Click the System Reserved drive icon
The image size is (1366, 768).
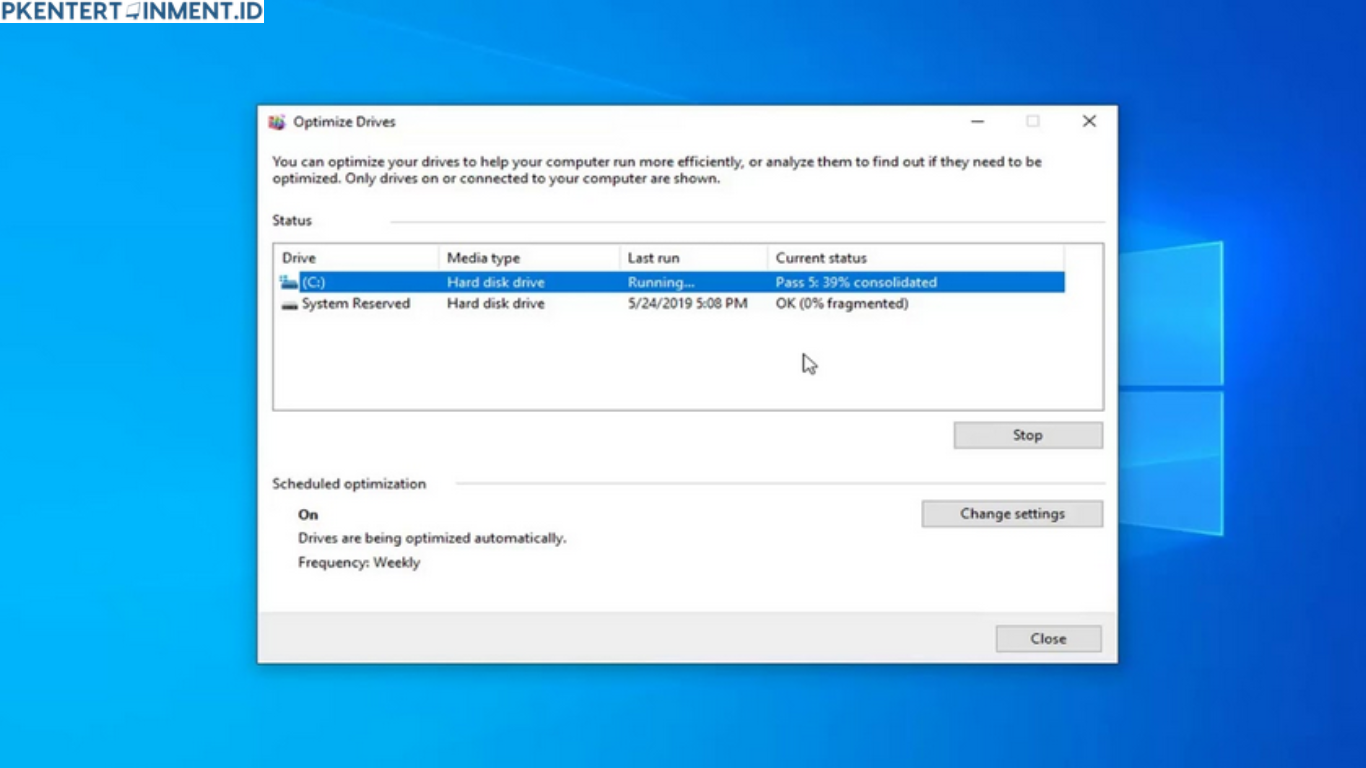(x=287, y=303)
